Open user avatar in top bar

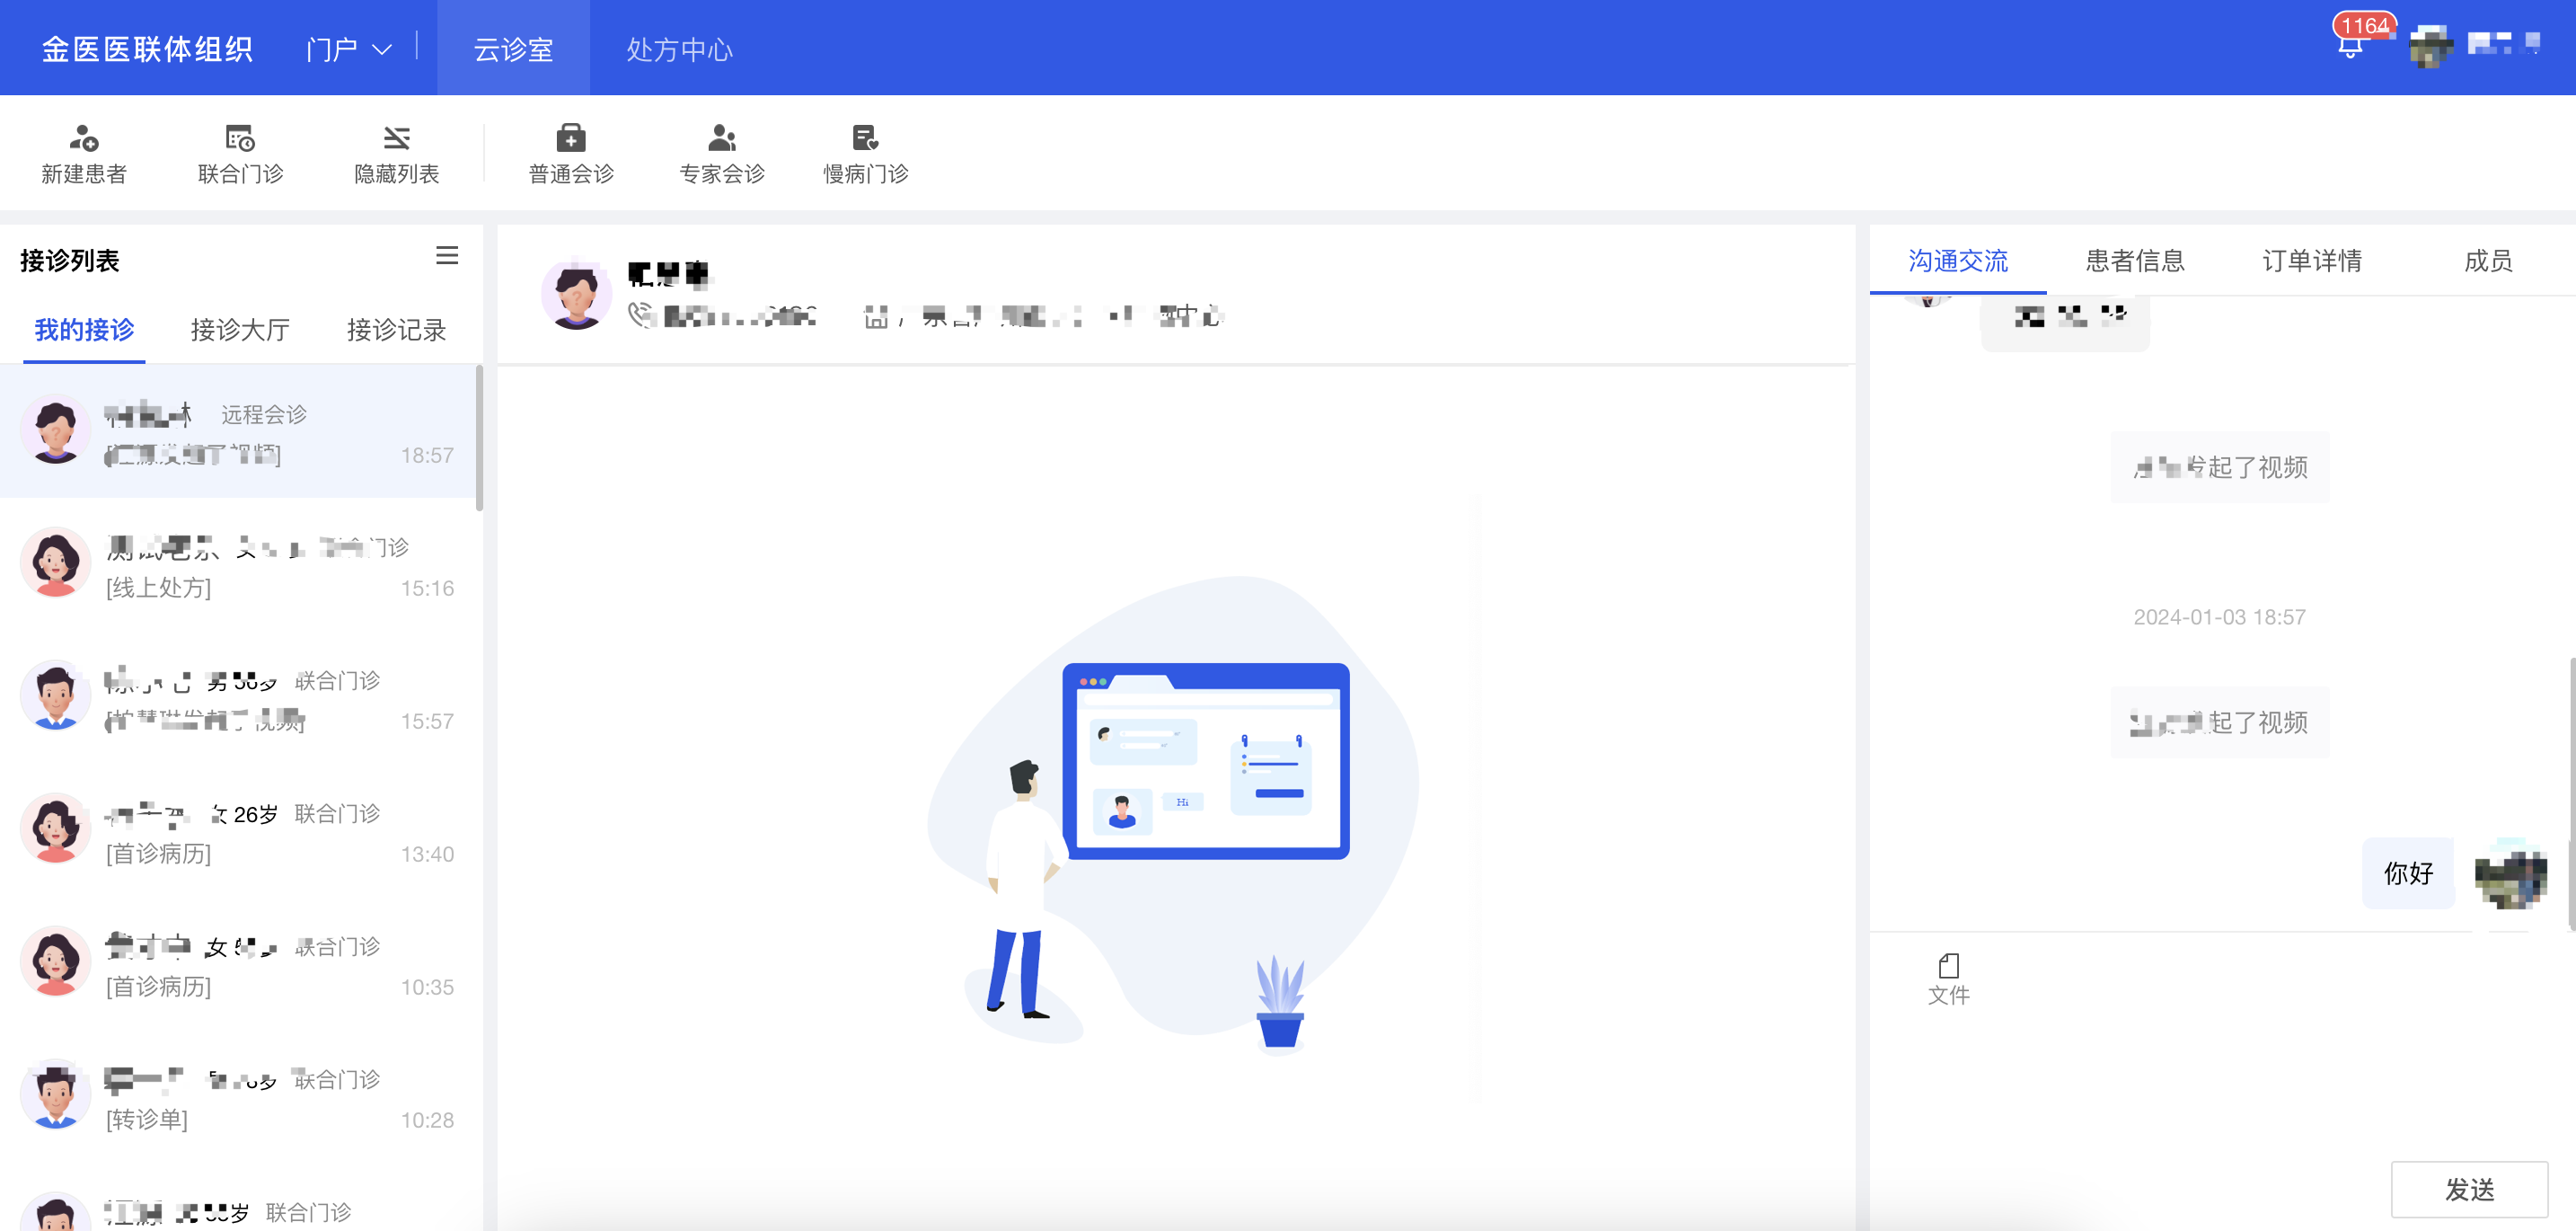point(2431,46)
